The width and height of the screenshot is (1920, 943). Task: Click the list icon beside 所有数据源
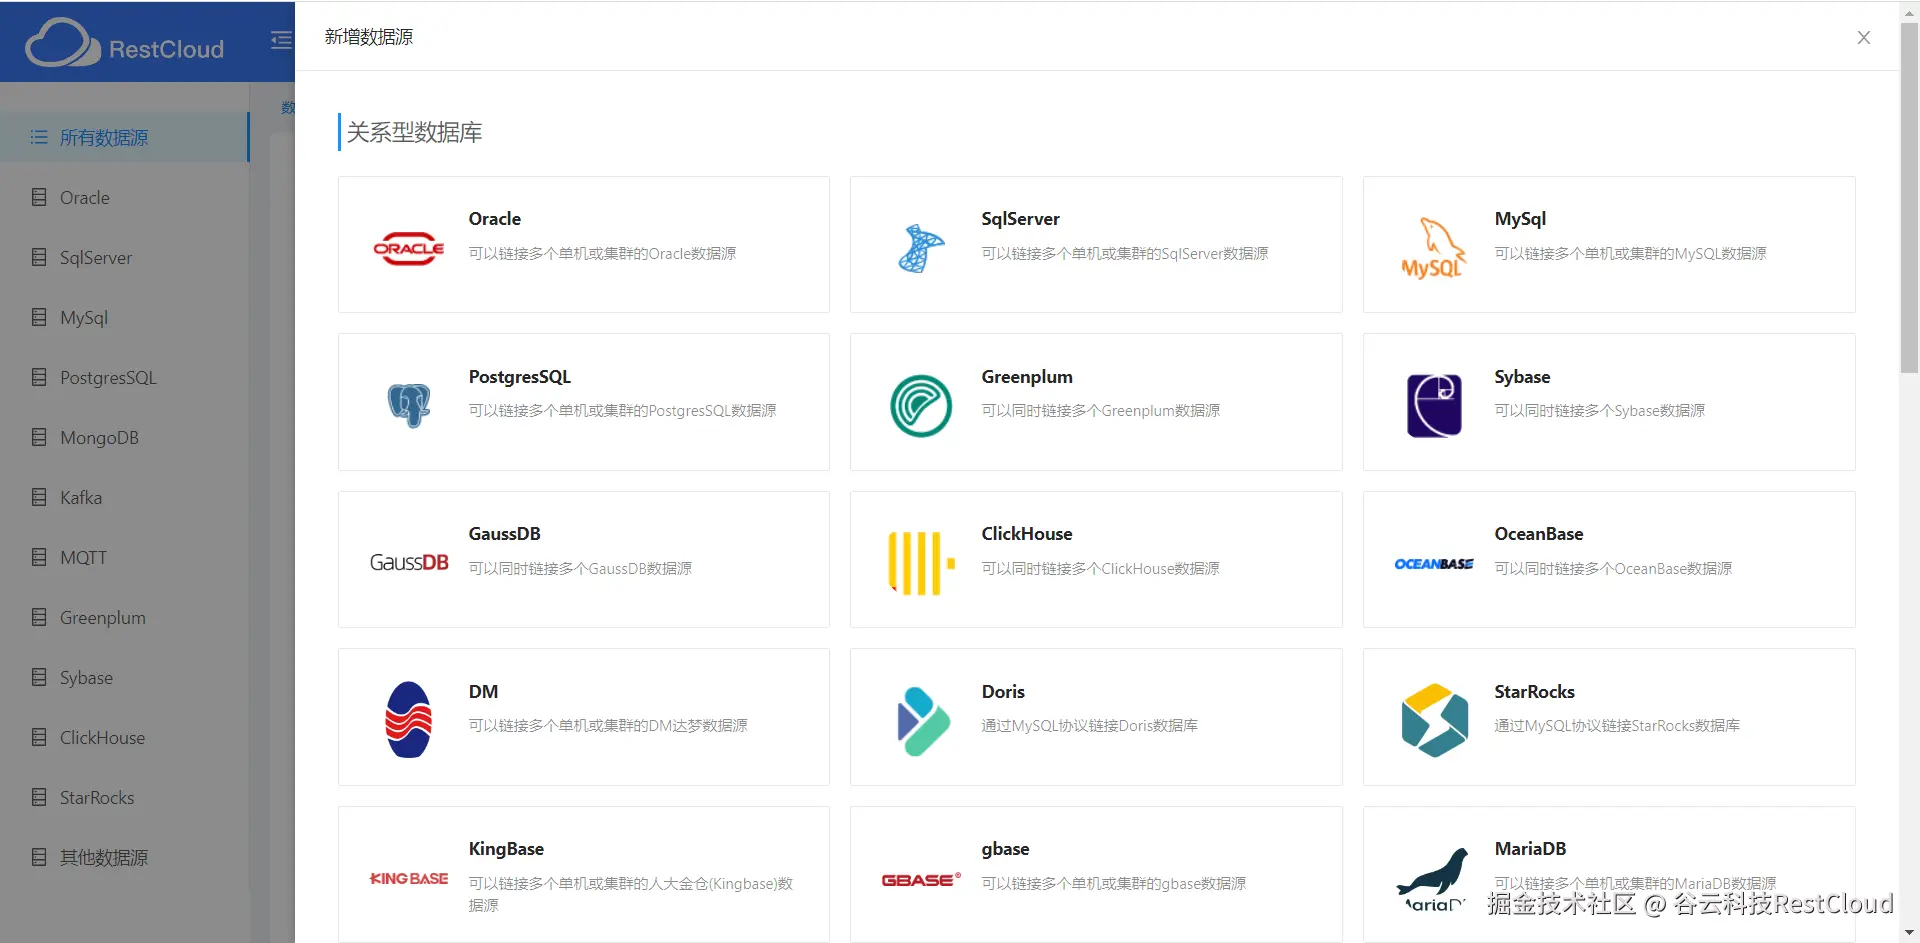point(39,137)
